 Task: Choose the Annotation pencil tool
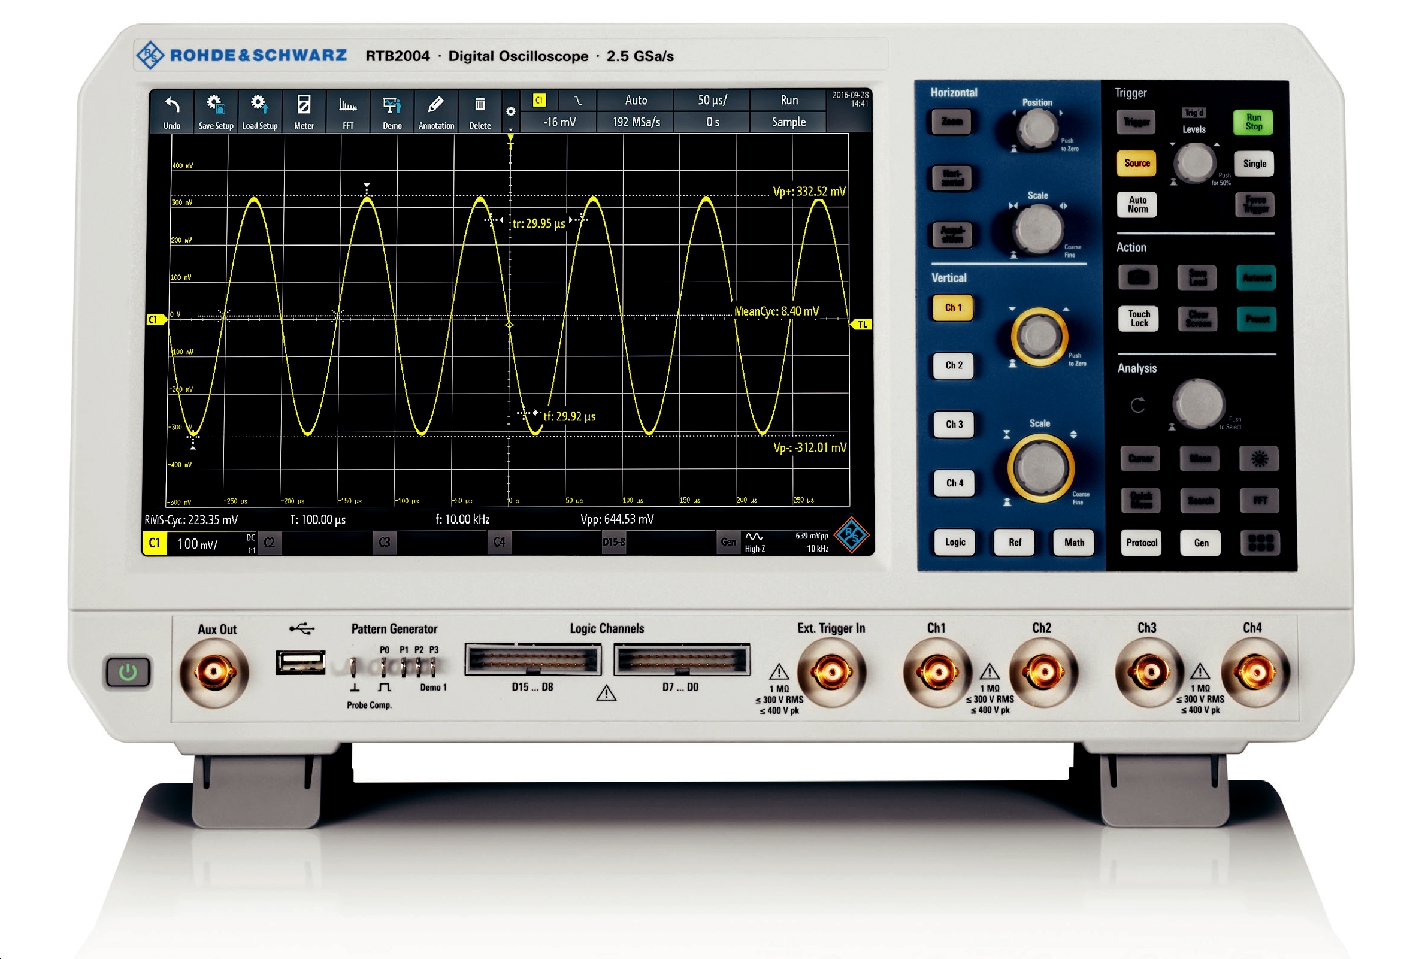coord(436,111)
